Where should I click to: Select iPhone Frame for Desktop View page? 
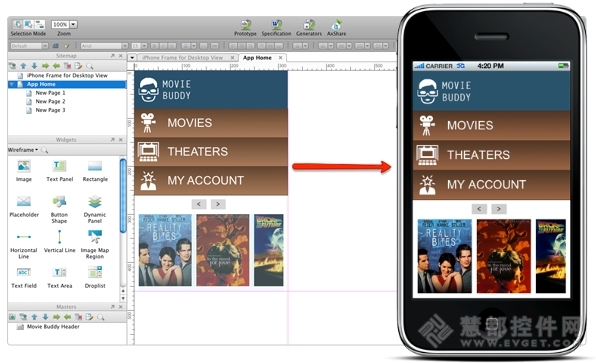tap(67, 75)
